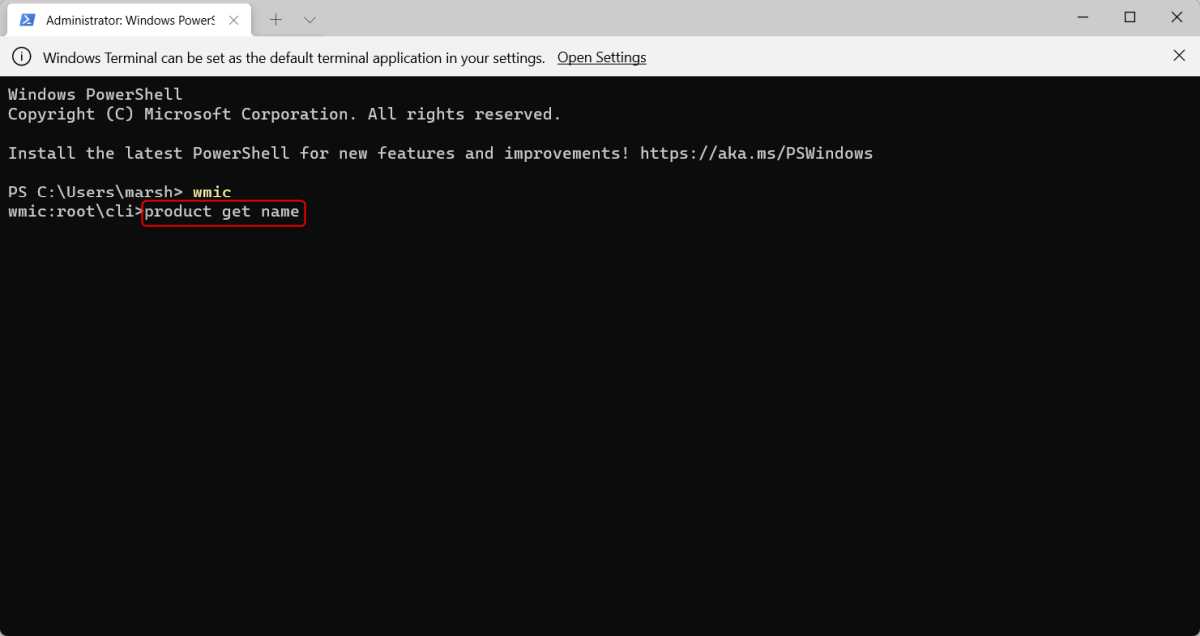The height and width of the screenshot is (636, 1200).
Task: Click the Copyright Microsoft Corporation line
Action: 283,114
